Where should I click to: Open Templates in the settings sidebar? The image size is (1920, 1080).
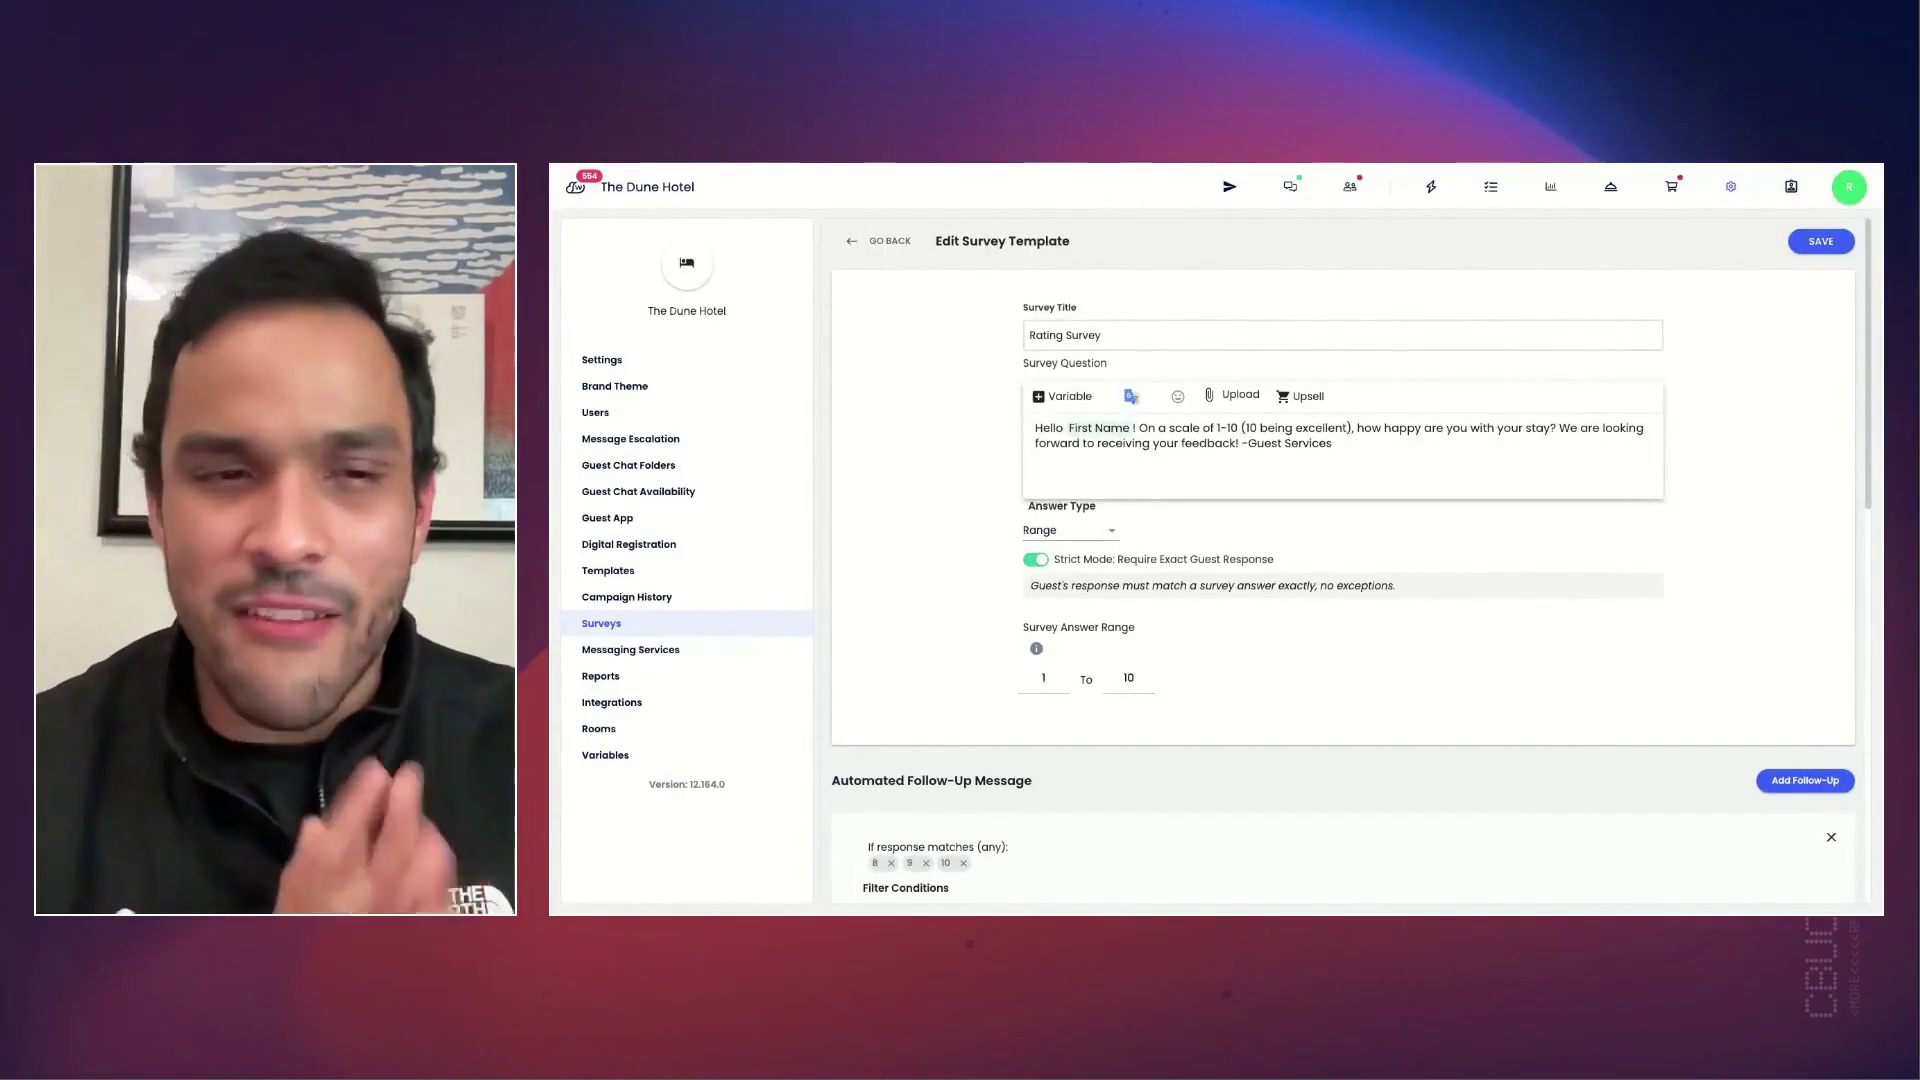pos(607,571)
